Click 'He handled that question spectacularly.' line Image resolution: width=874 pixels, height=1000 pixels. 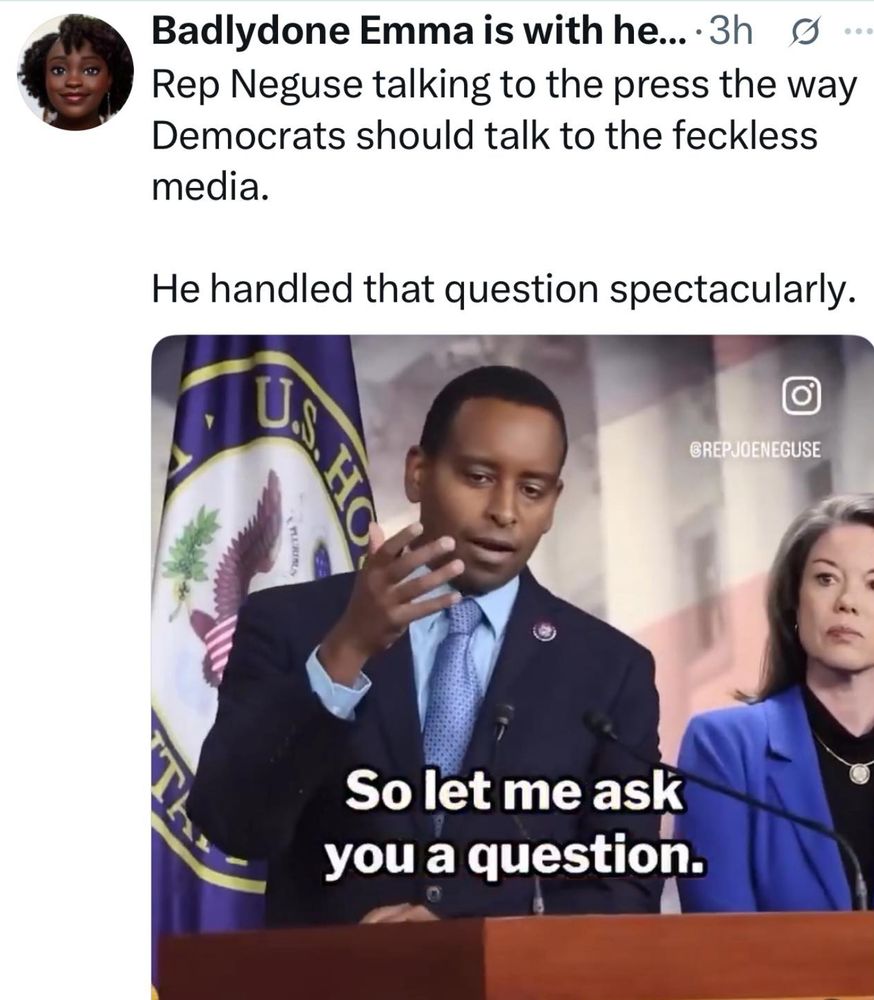click(503, 288)
